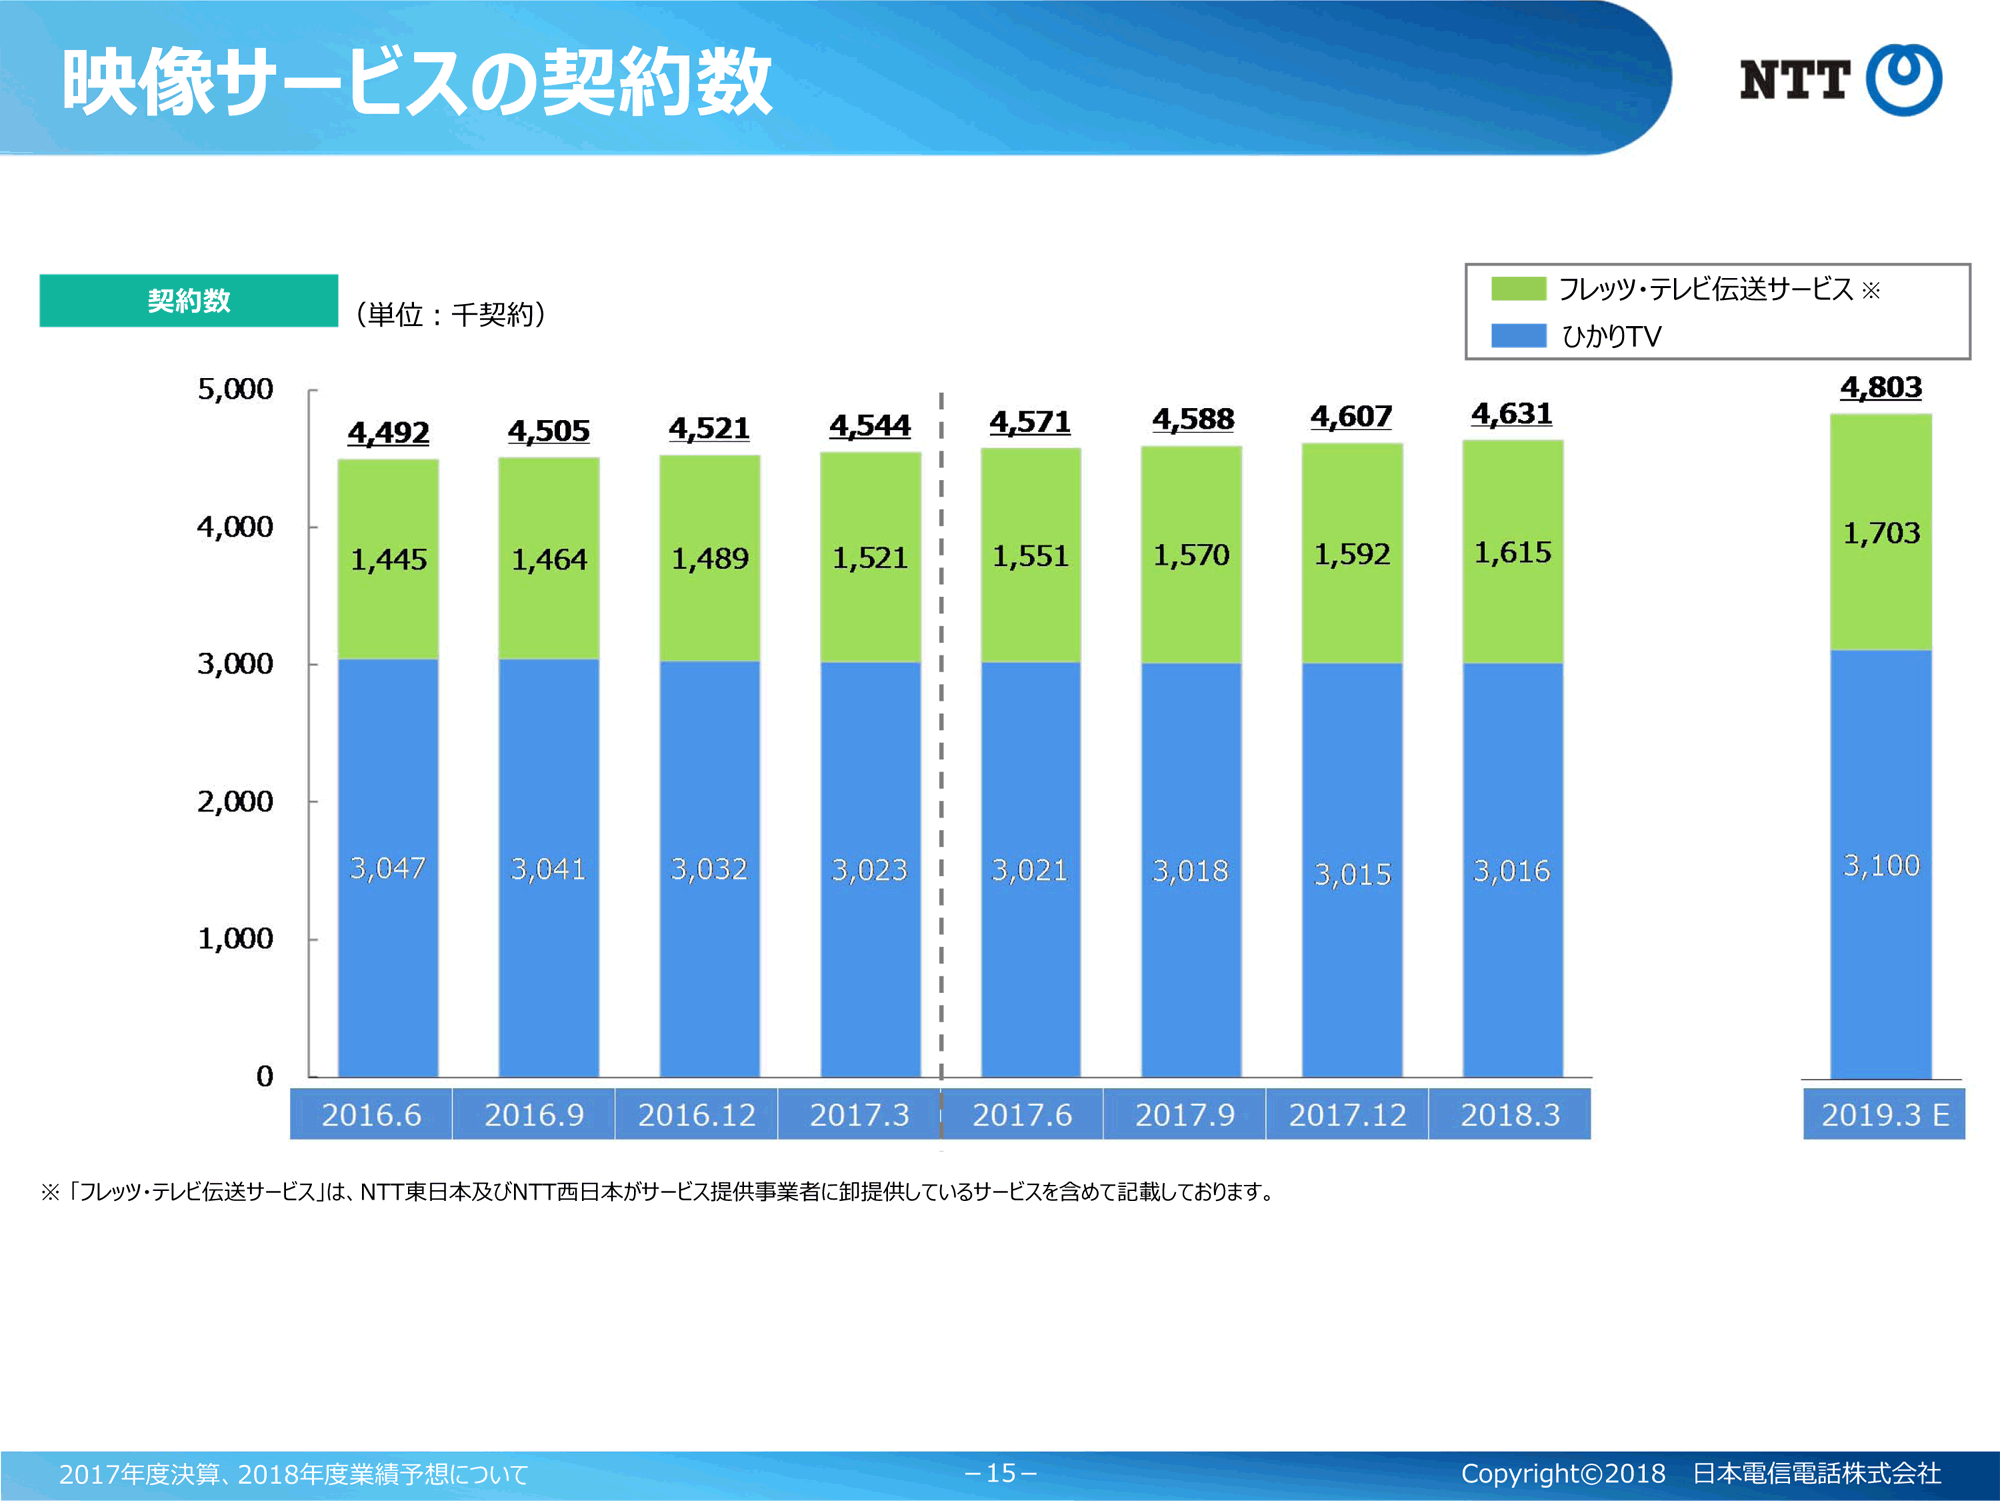Select the 2016.12 axis label
2000x1501 pixels.
pyautogui.click(x=697, y=1114)
